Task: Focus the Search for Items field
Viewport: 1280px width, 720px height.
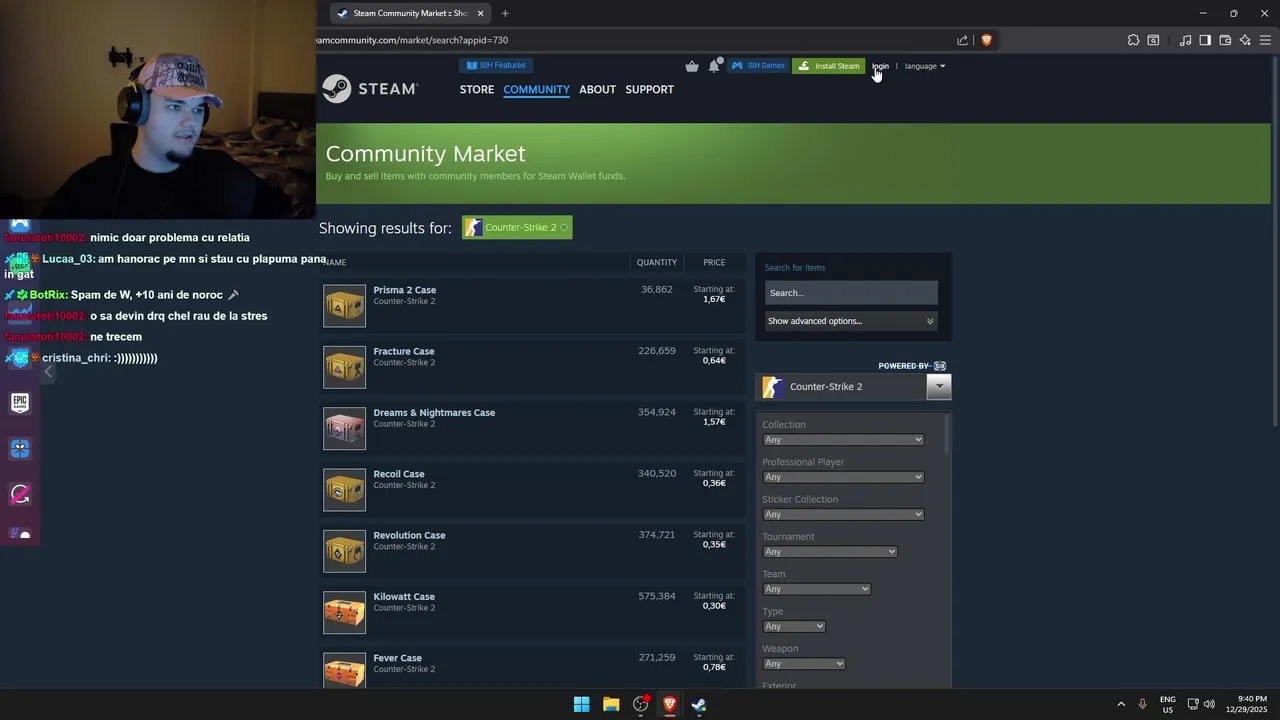Action: pyautogui.click(x=851, y=293)
